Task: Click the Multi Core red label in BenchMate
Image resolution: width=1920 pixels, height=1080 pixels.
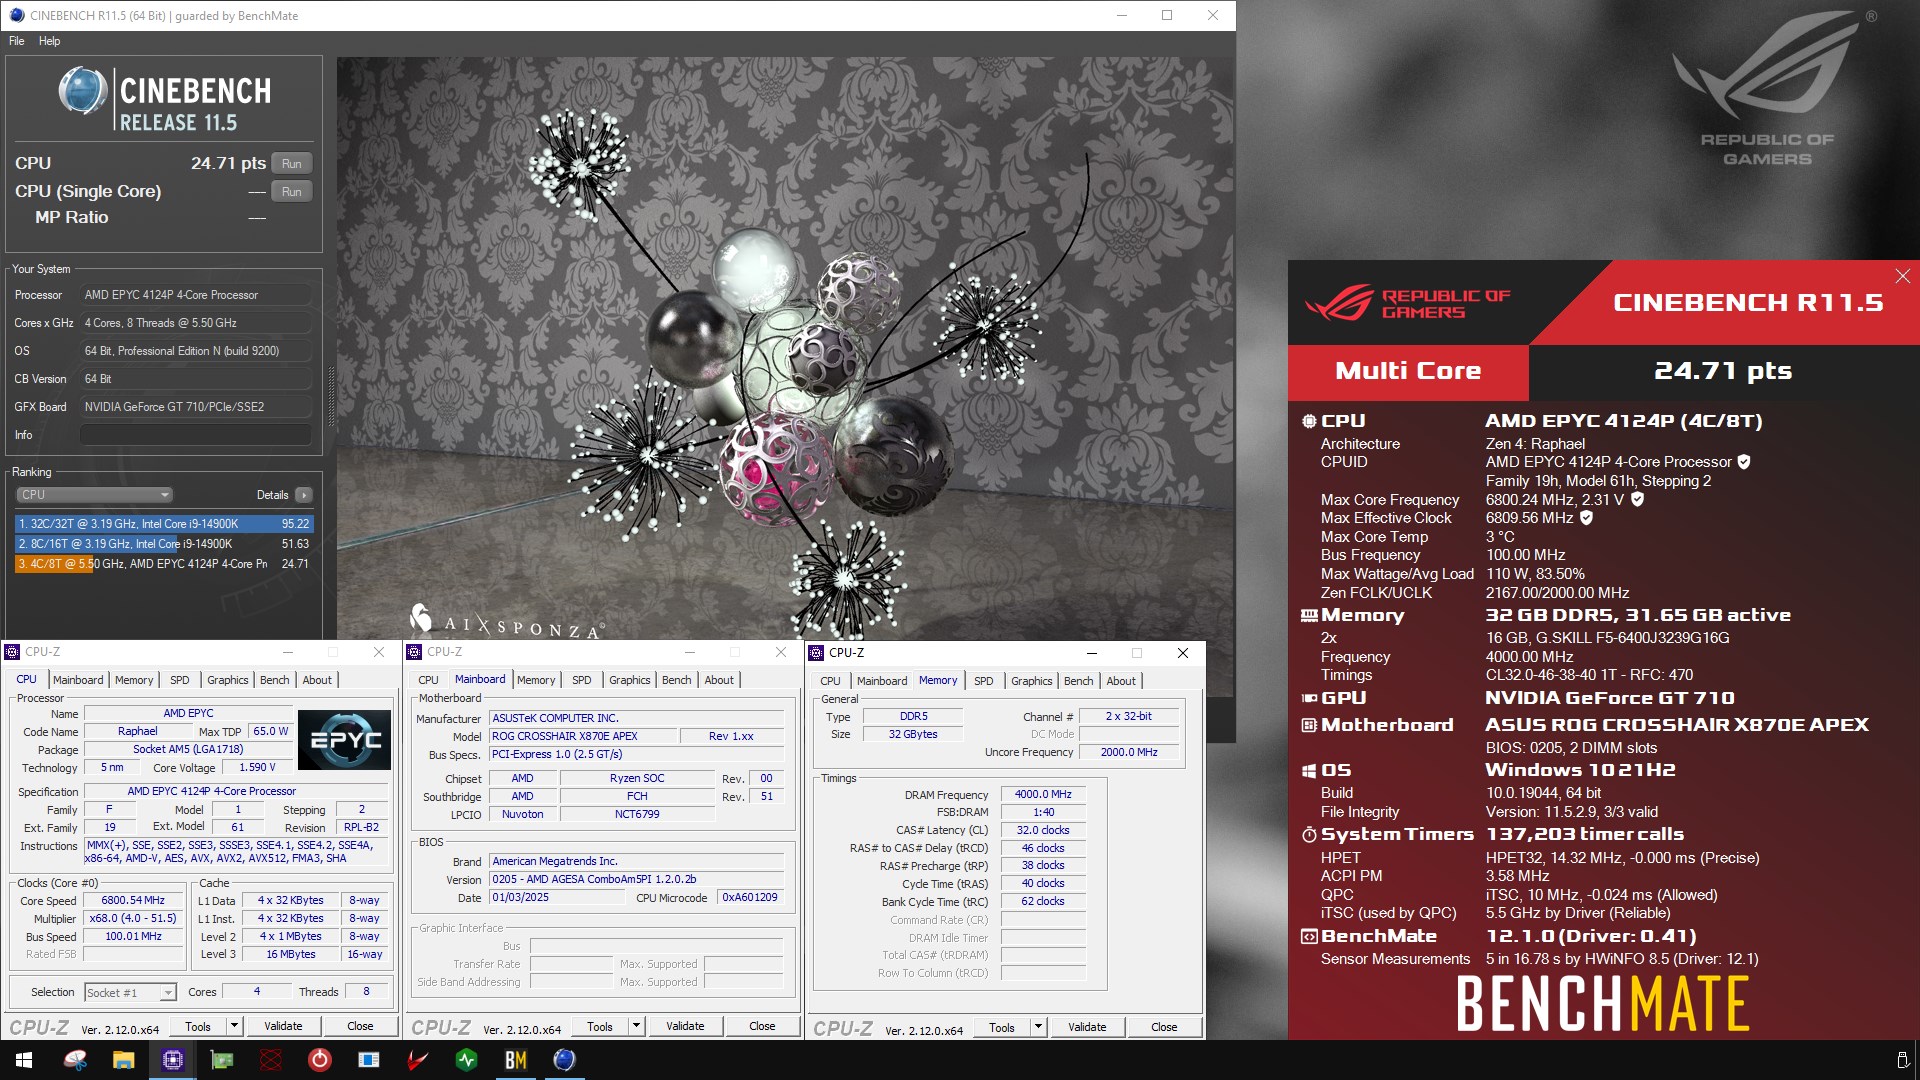Action: (x=1408, y=371)
